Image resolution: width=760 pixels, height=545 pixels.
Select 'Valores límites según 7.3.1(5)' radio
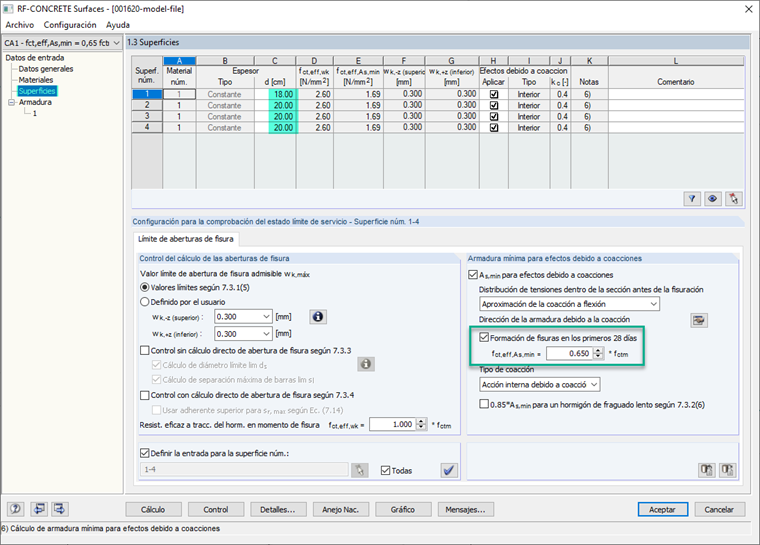(144, 288)
